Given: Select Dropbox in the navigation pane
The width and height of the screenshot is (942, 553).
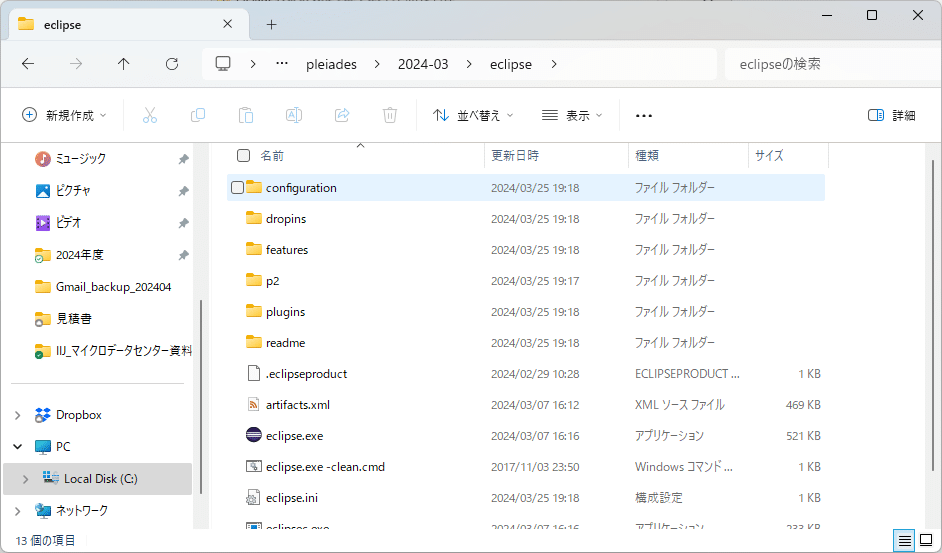Looking at the screenshot, I should pos(78,415).
